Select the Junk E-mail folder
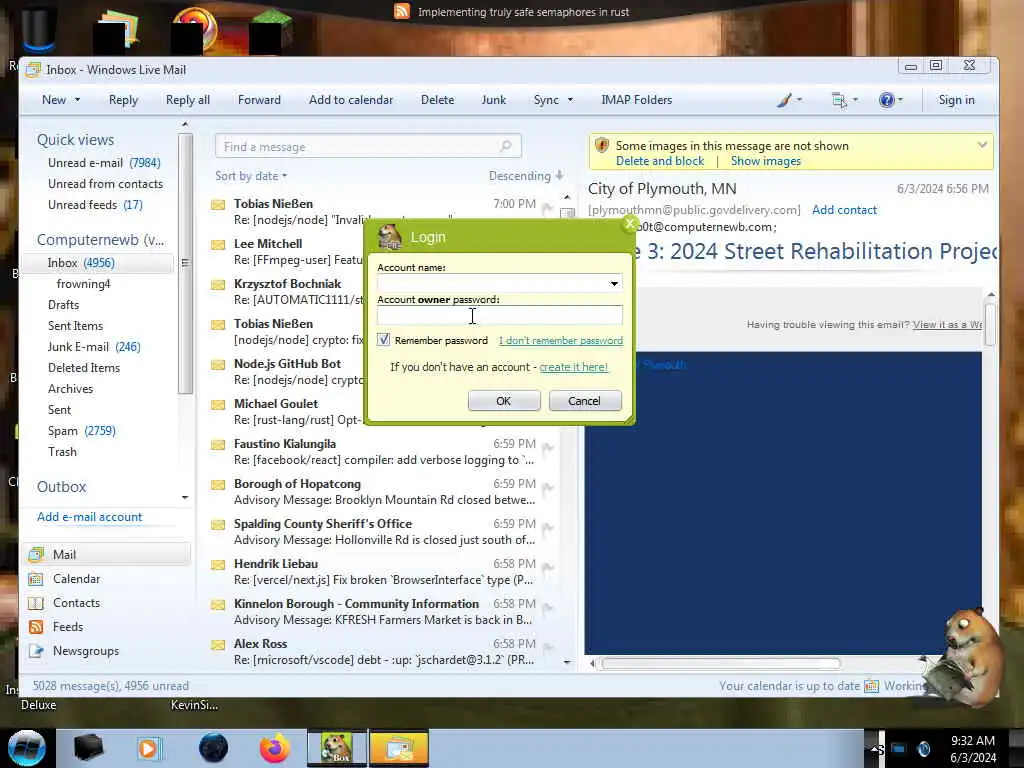 94,347
